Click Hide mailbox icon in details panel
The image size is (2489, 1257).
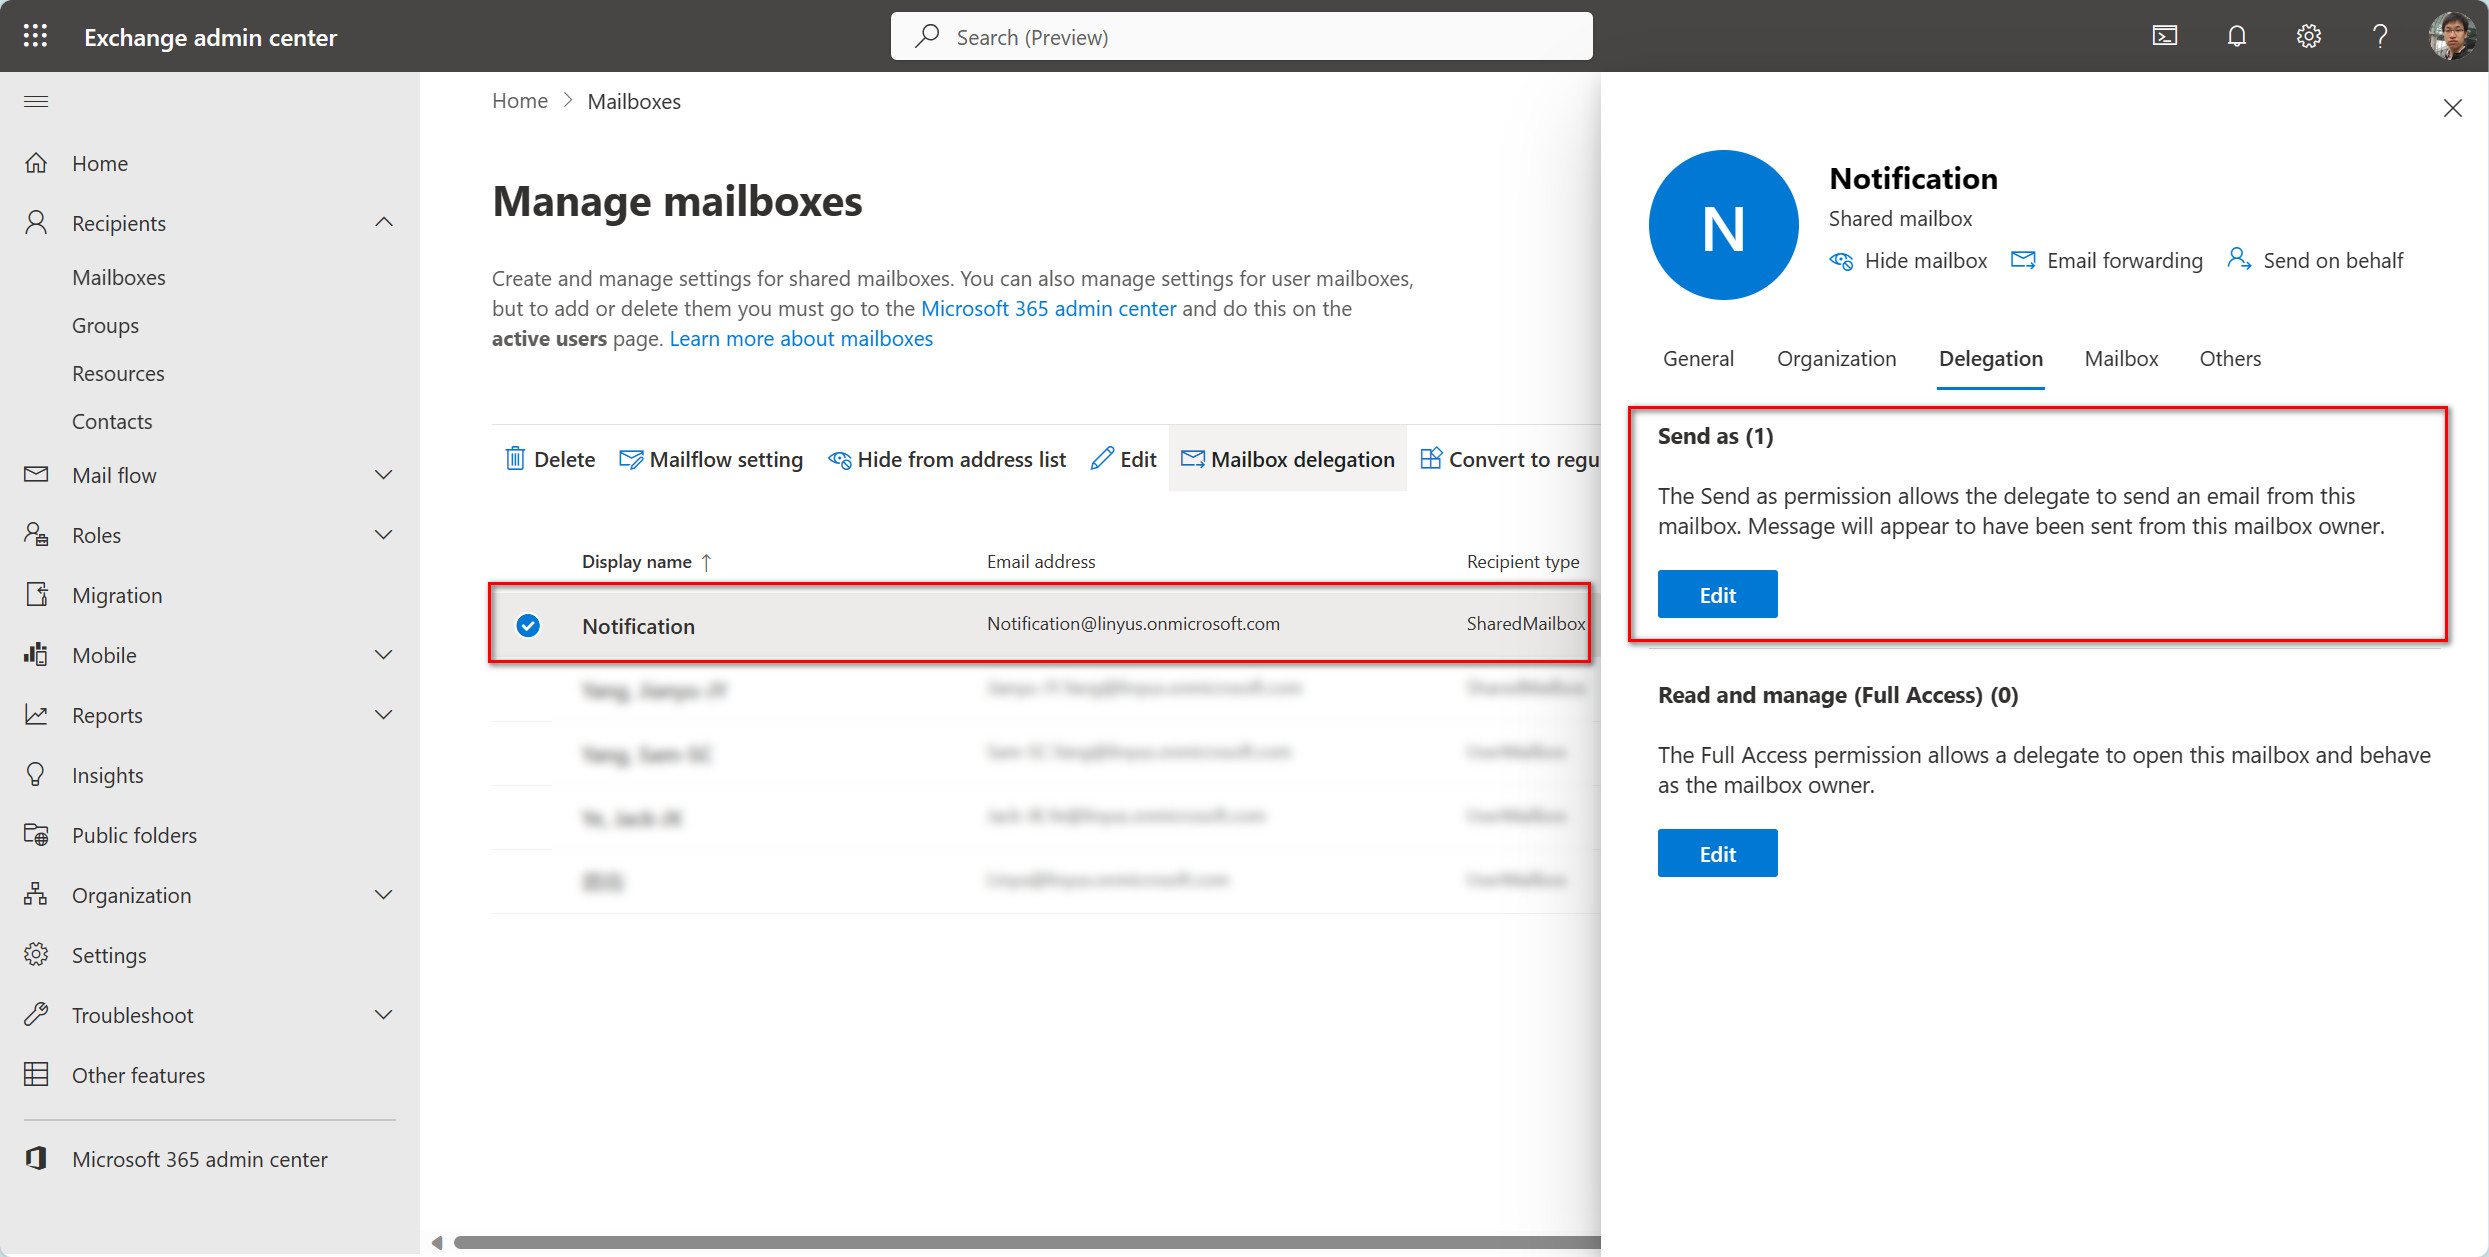[x=1841, y=261]
